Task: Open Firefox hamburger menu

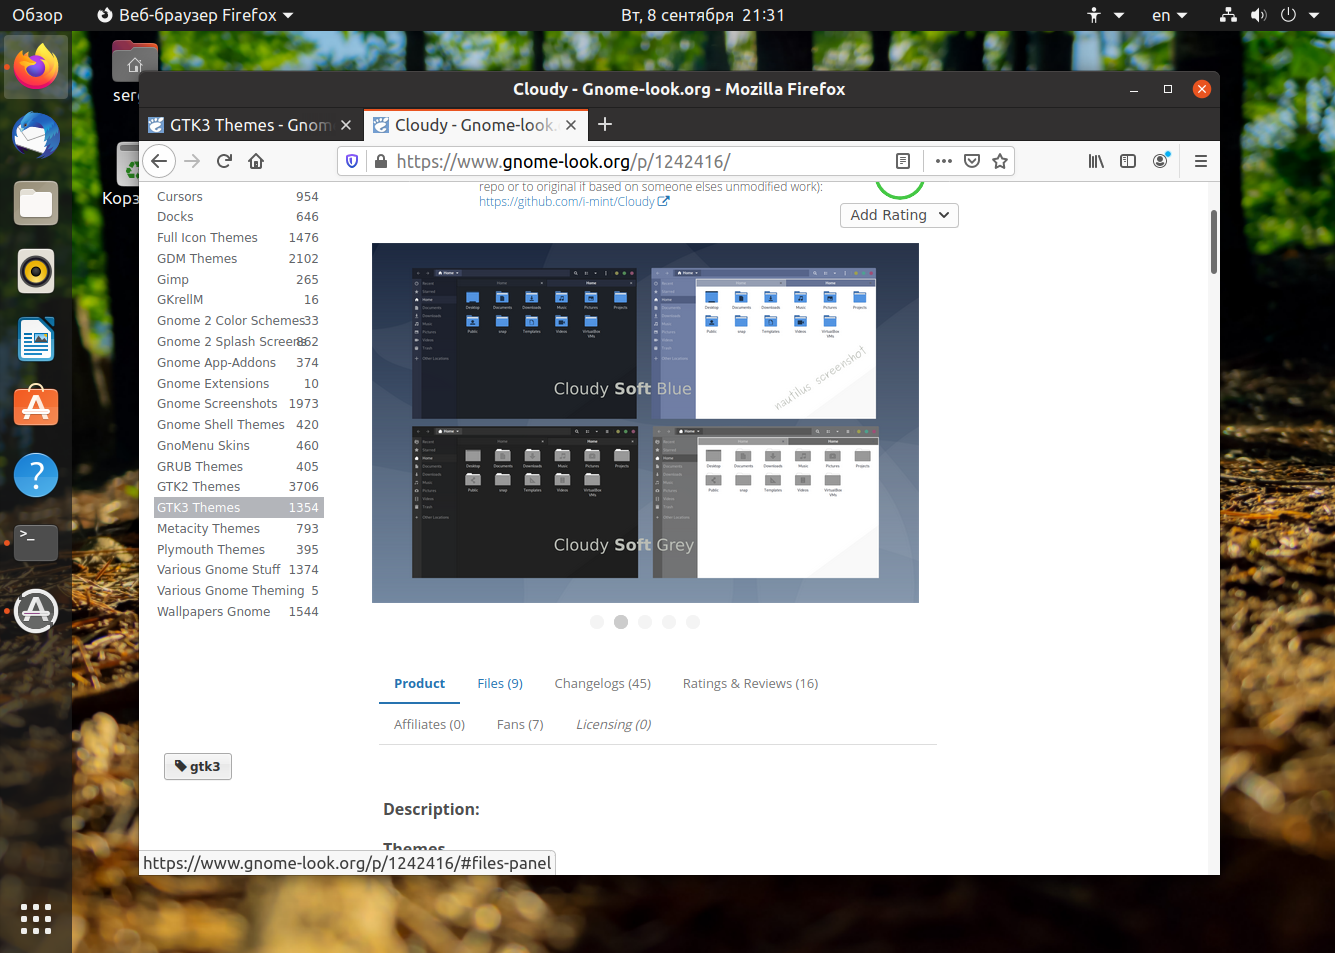Action: click(1201, 161)
